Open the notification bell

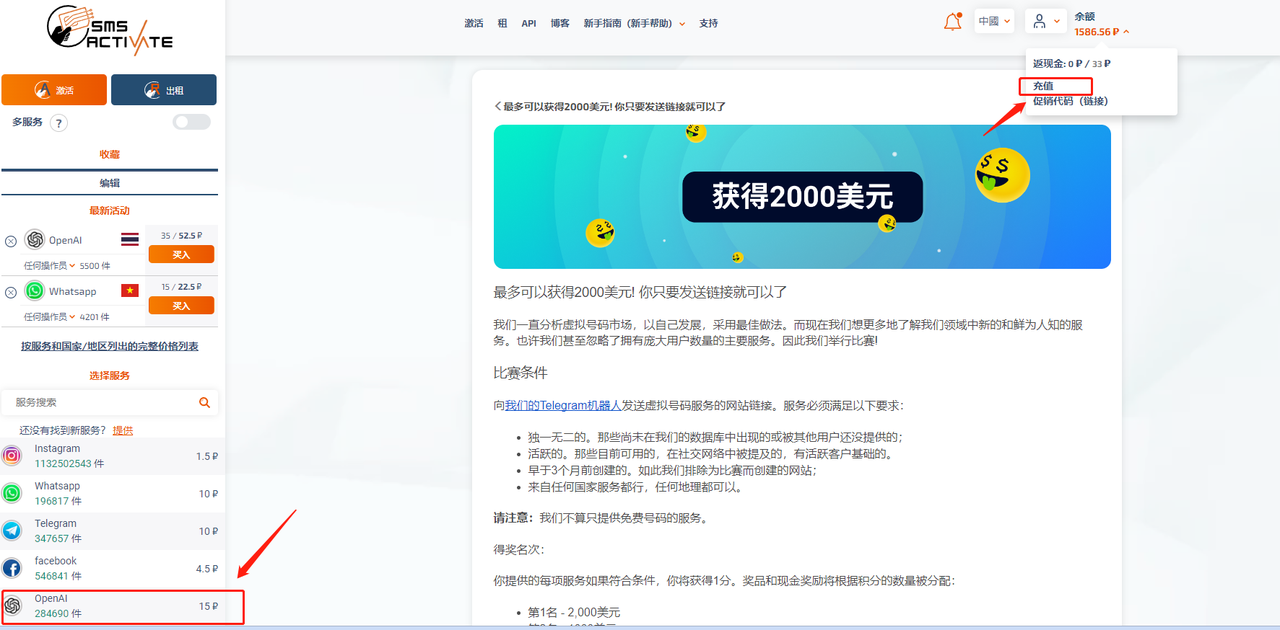(952, 22)
